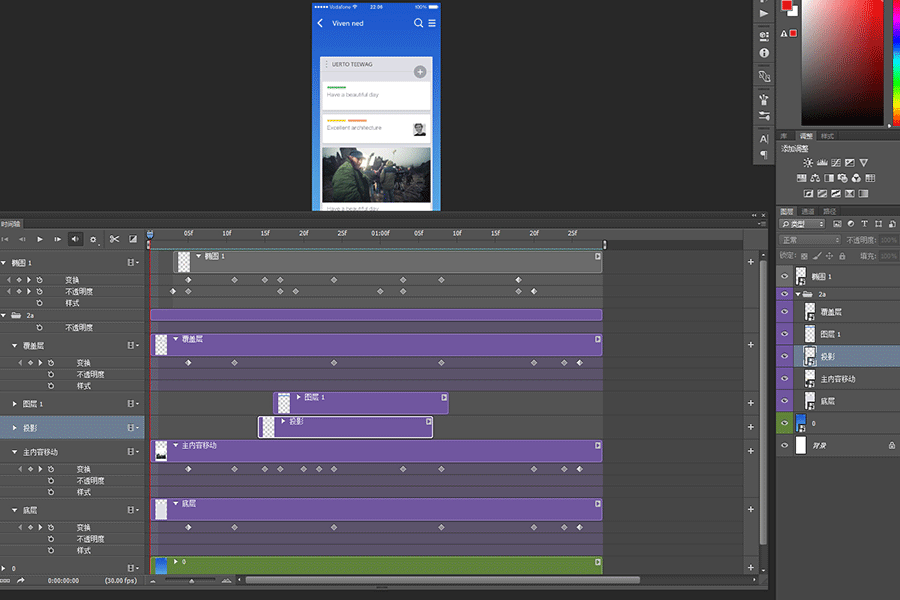This screenshot has width=900, height=600.
Task: Click the lock all padlock icon
Action: 842,256
